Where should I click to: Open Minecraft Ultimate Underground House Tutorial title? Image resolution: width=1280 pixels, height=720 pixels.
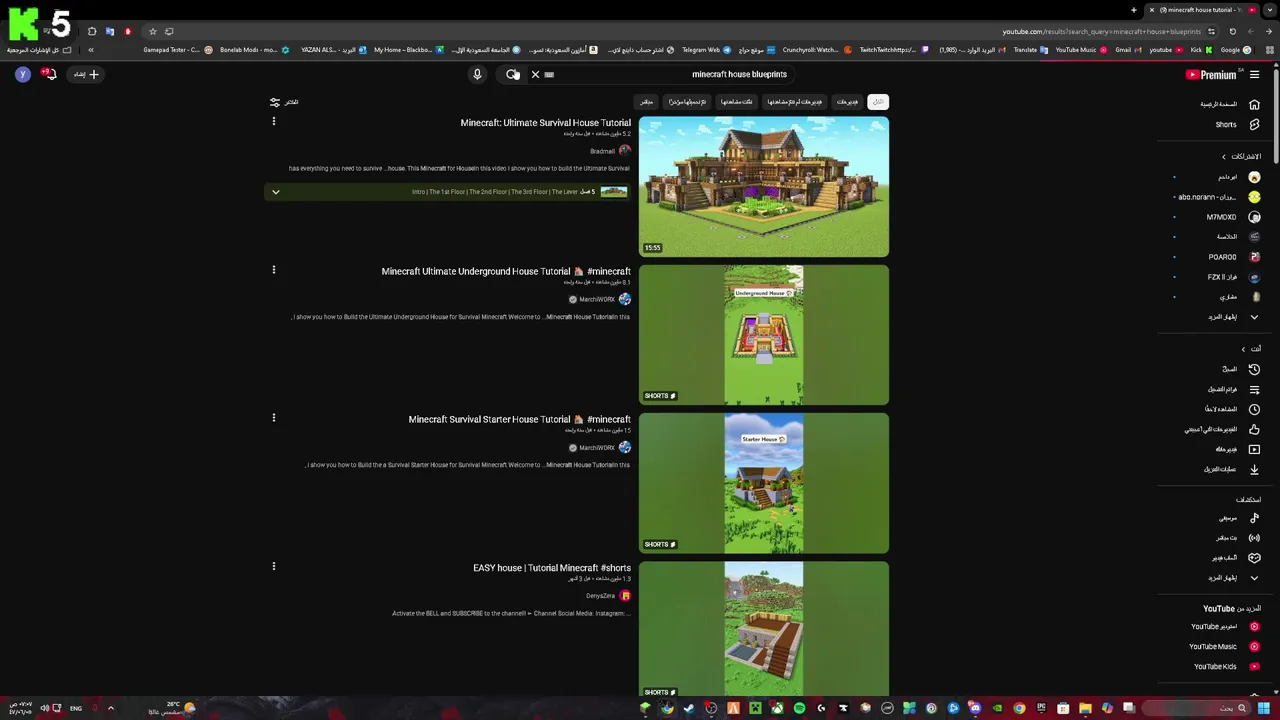click(506, 271)
